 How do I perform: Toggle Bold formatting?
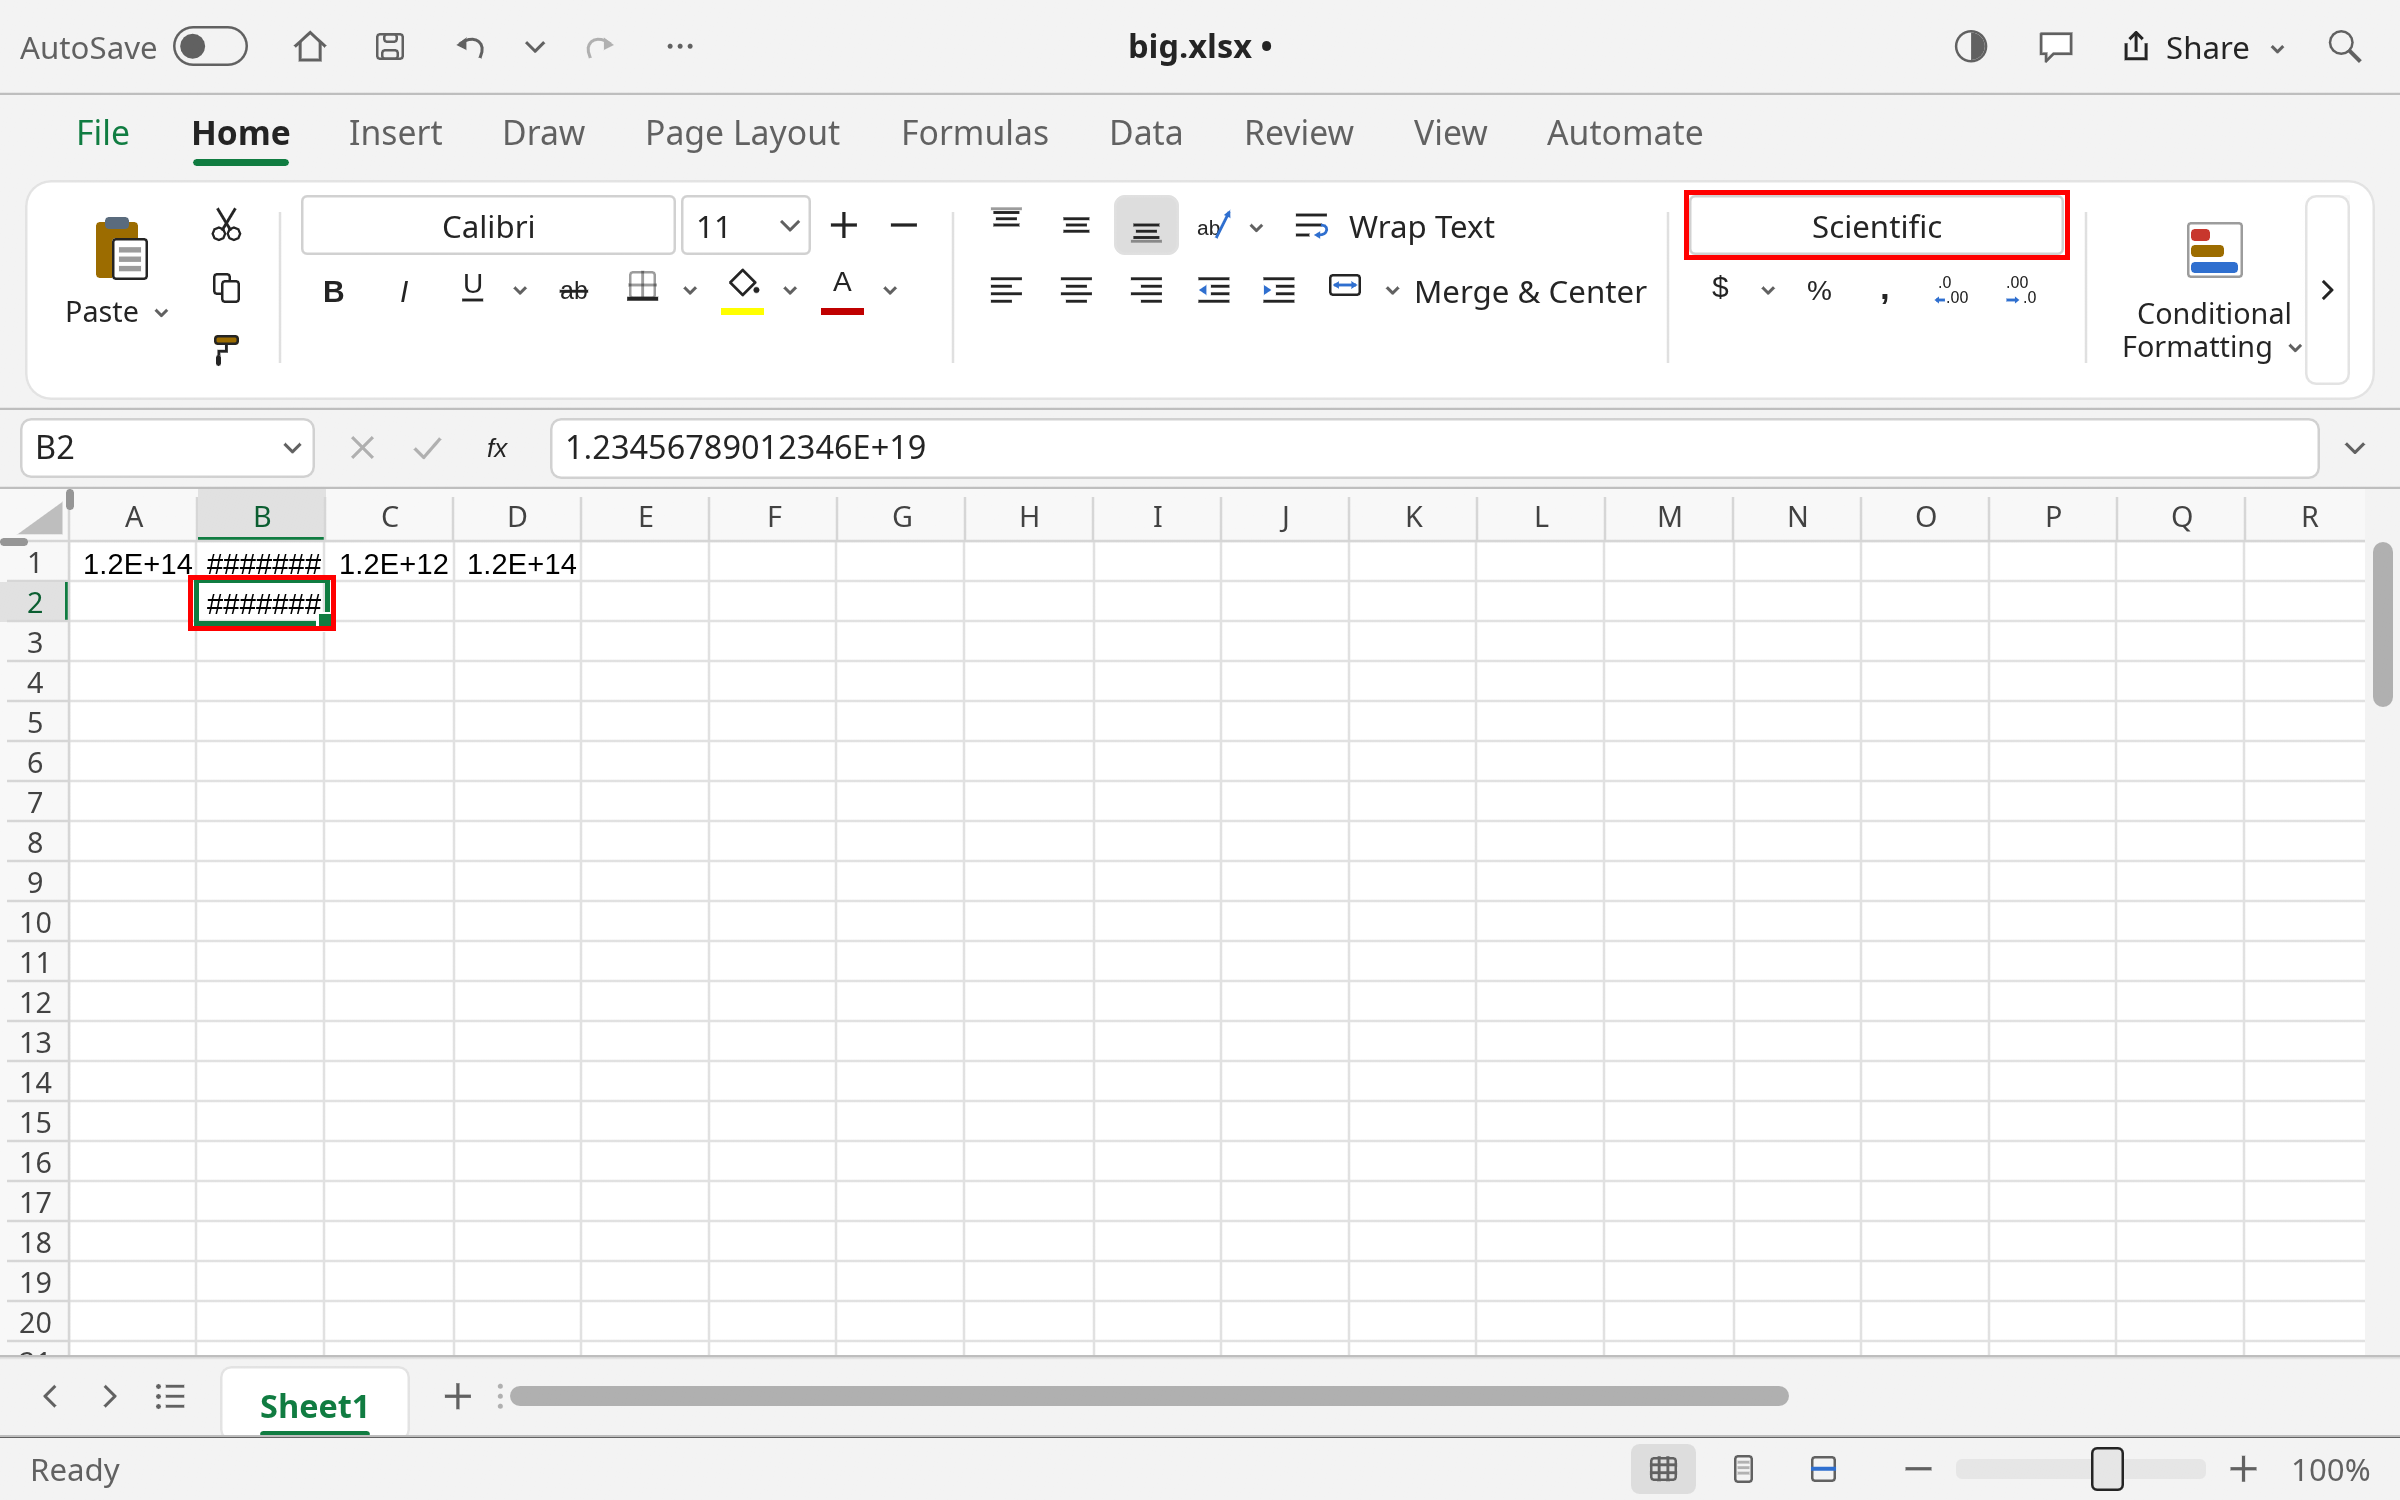tap(333, 291)
